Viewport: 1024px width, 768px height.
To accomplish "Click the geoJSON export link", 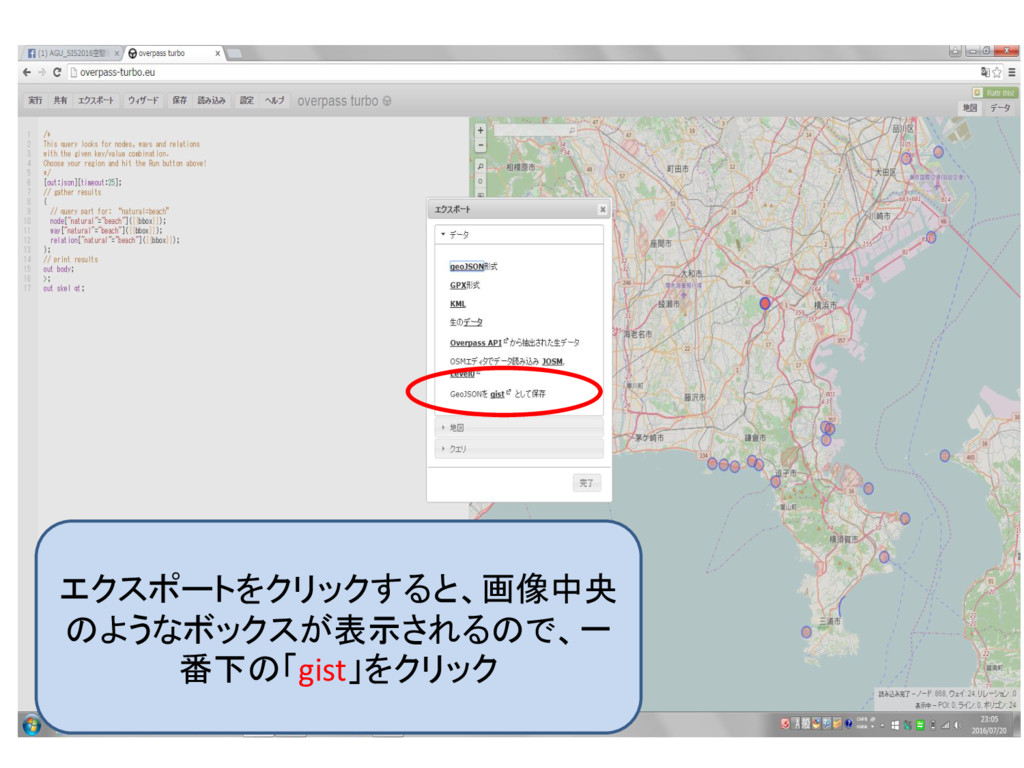I will pyautogui.click(x=467, y=267).
